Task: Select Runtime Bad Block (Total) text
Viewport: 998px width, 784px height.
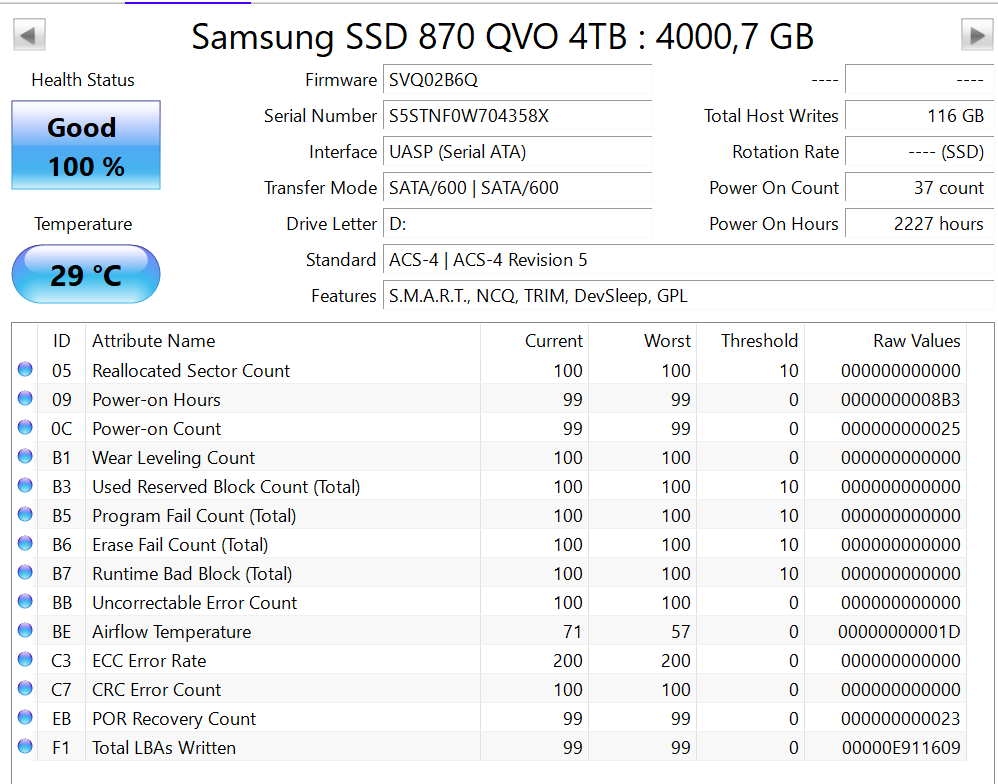Action: (x=192, y=574)
